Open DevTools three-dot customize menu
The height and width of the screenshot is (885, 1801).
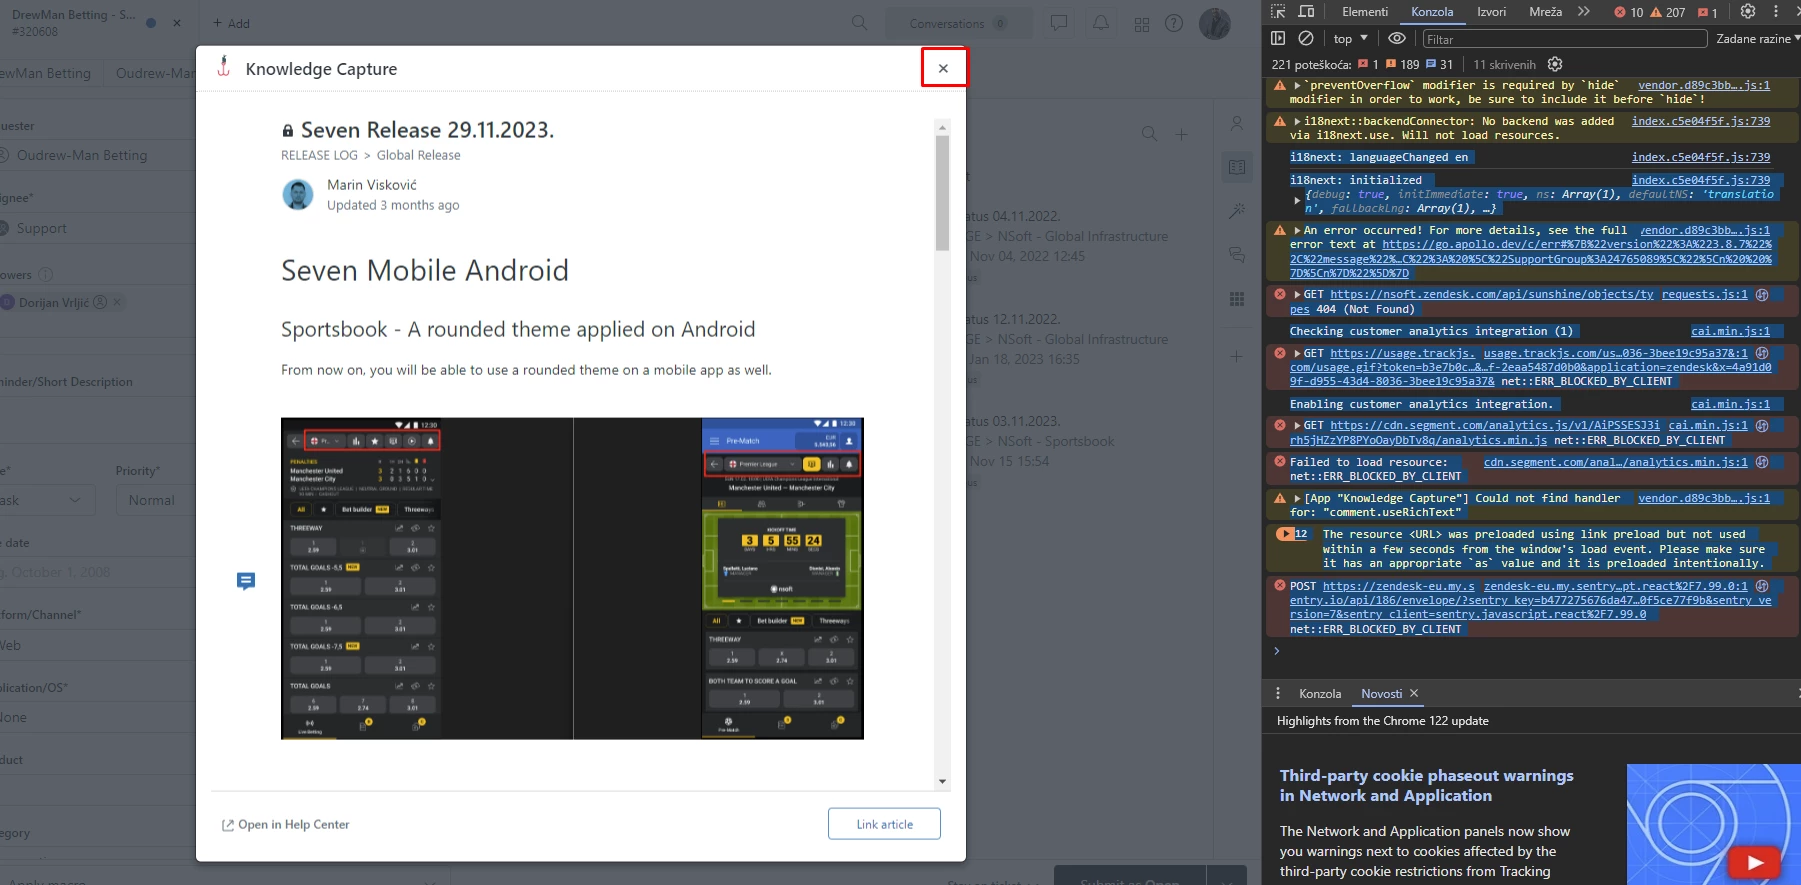(1775, 12)
